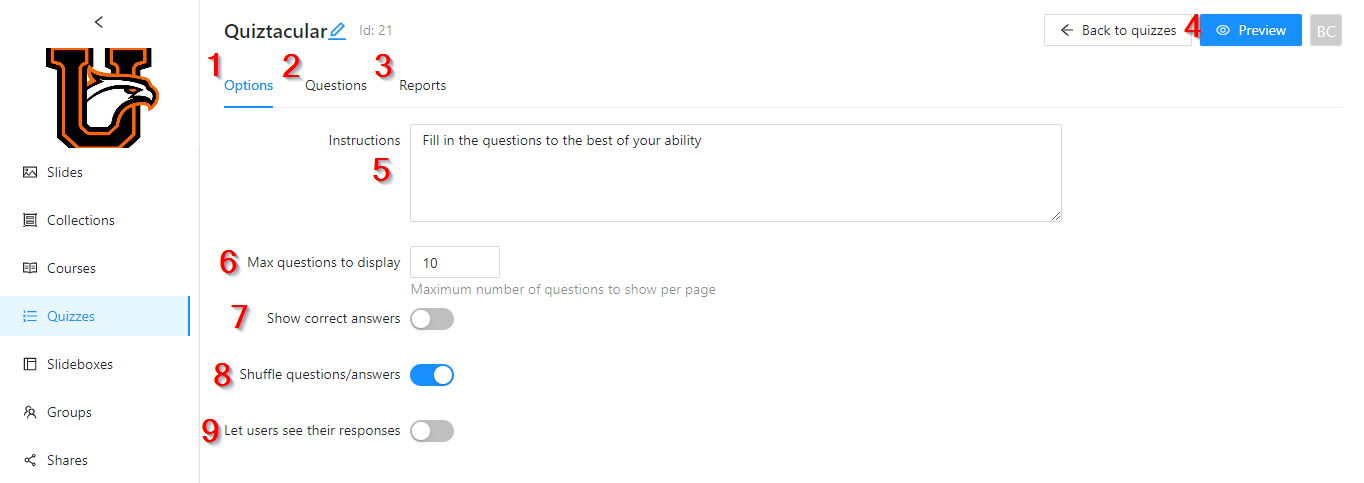
Task: Click the Collections sidebar icon
Action: [30, 220]
